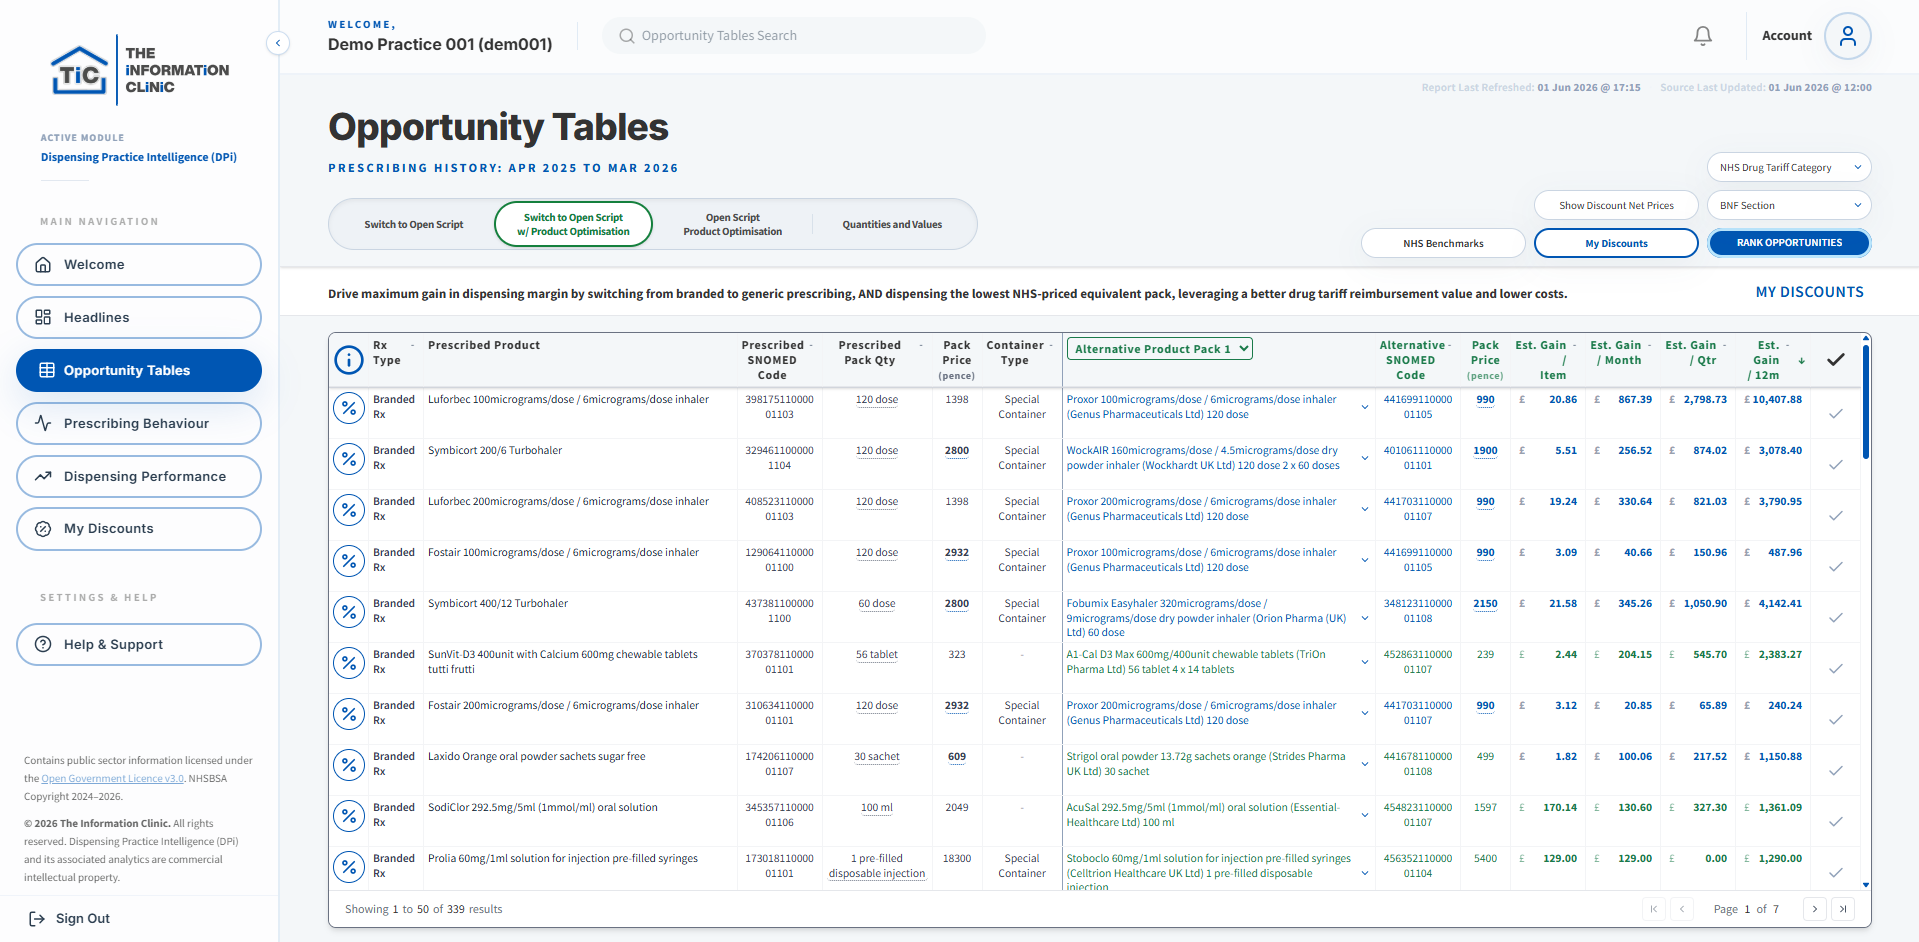Tick checkmark for Fostair 100micrograms row

point(1836,567)
